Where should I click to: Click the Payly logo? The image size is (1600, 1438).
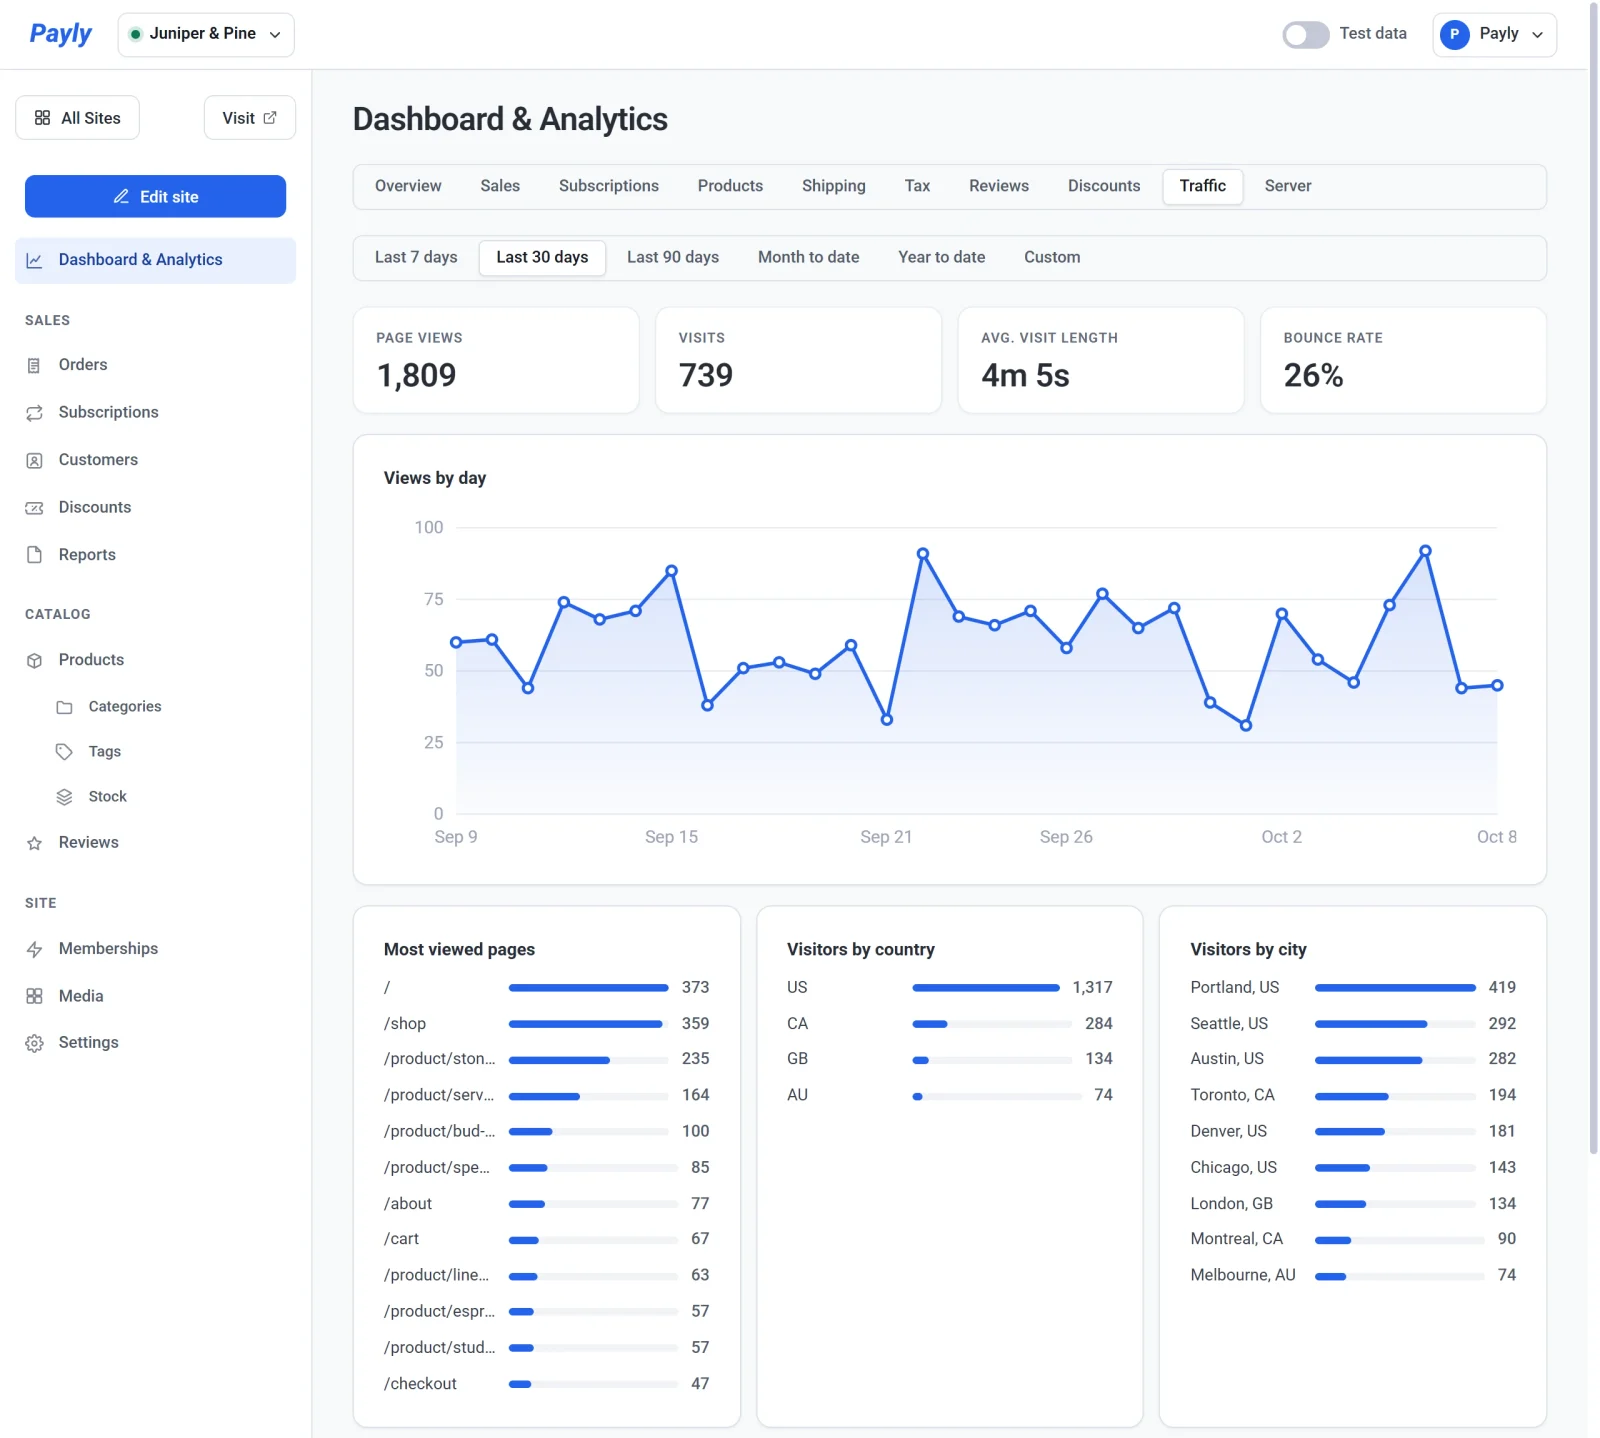[x=60, y=34]
